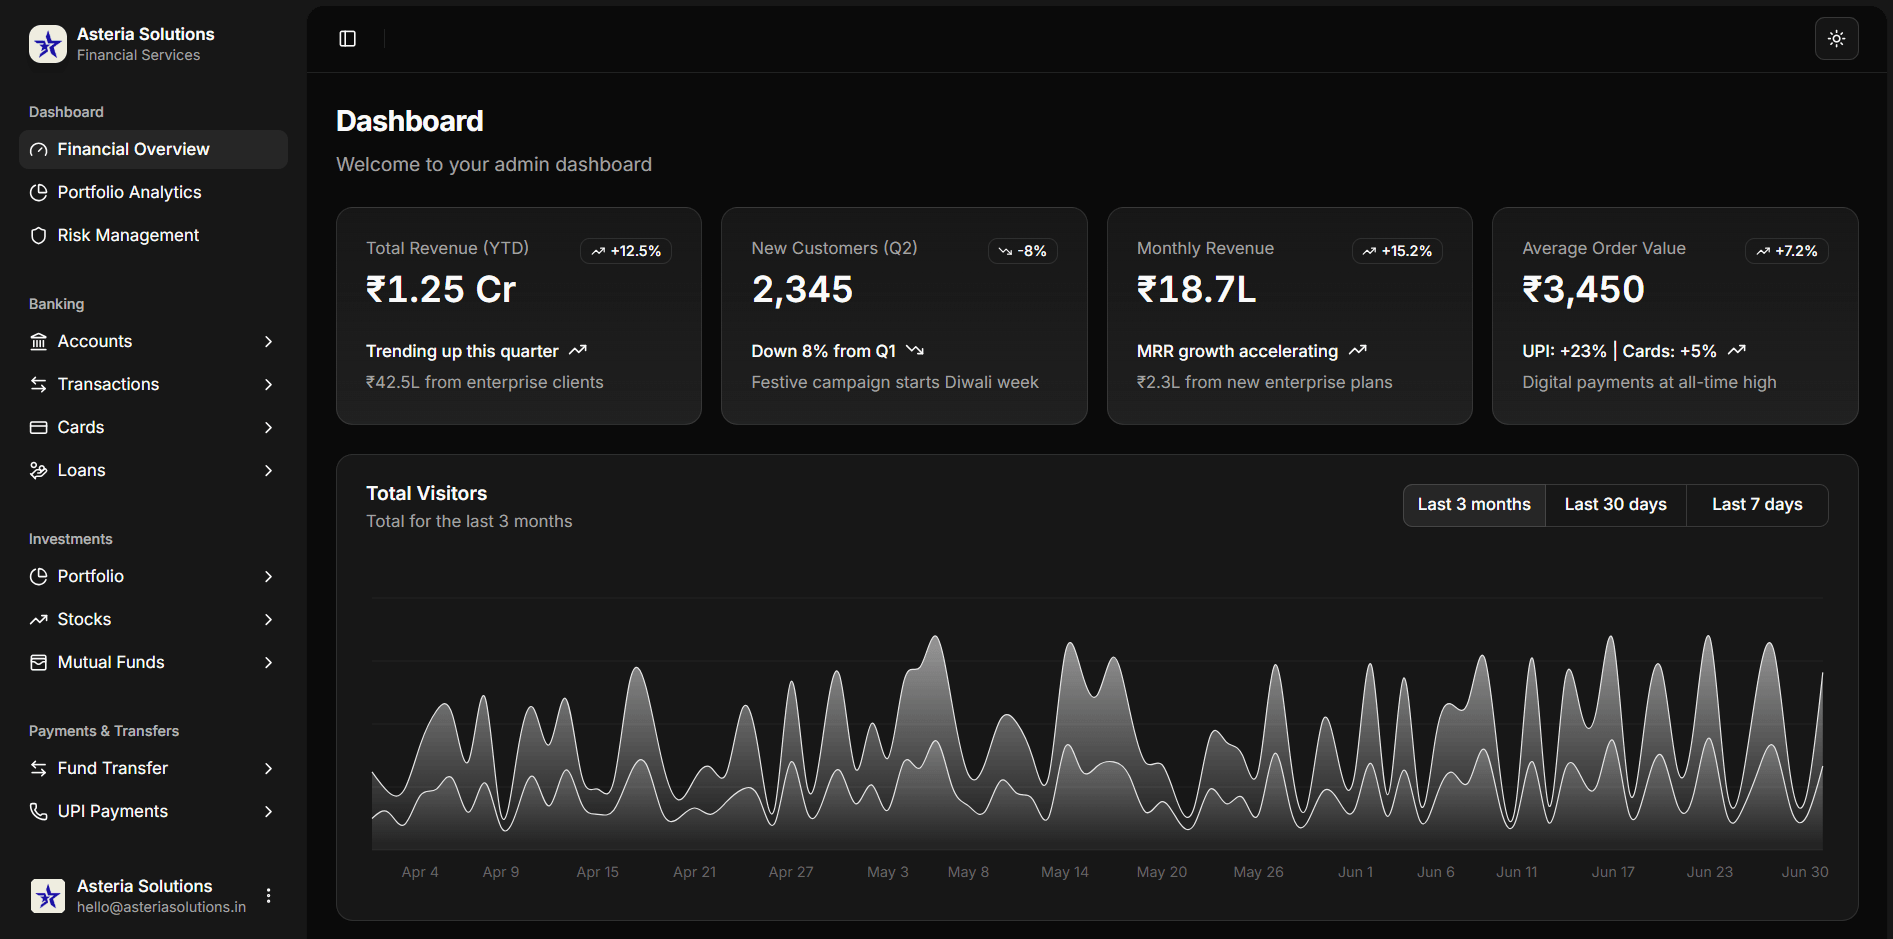
Task: Click the ₹1.25 Cr revenue value
Action: pos(441,290)
